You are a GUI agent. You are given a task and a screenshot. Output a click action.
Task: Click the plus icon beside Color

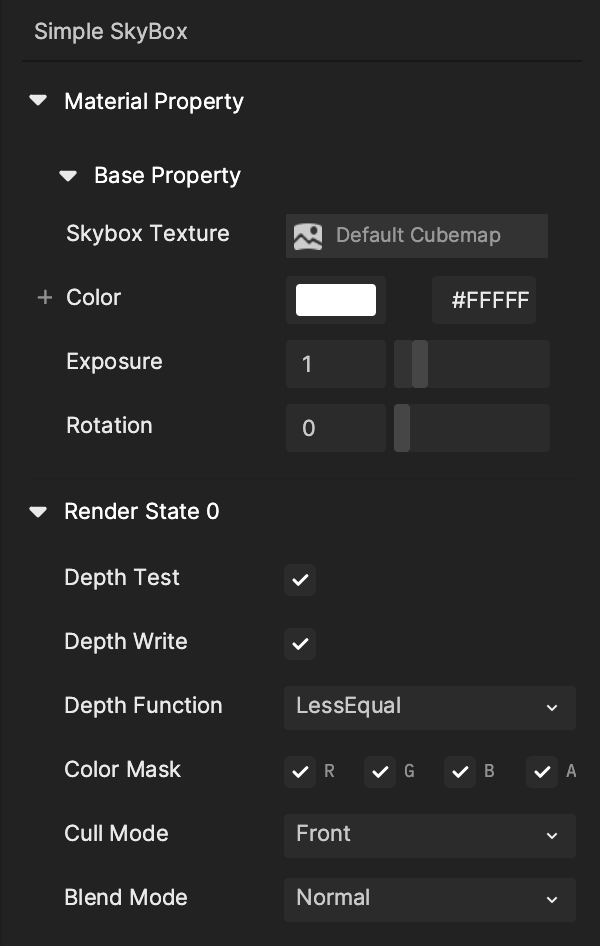pyautogui.click(x=45, y=297)
